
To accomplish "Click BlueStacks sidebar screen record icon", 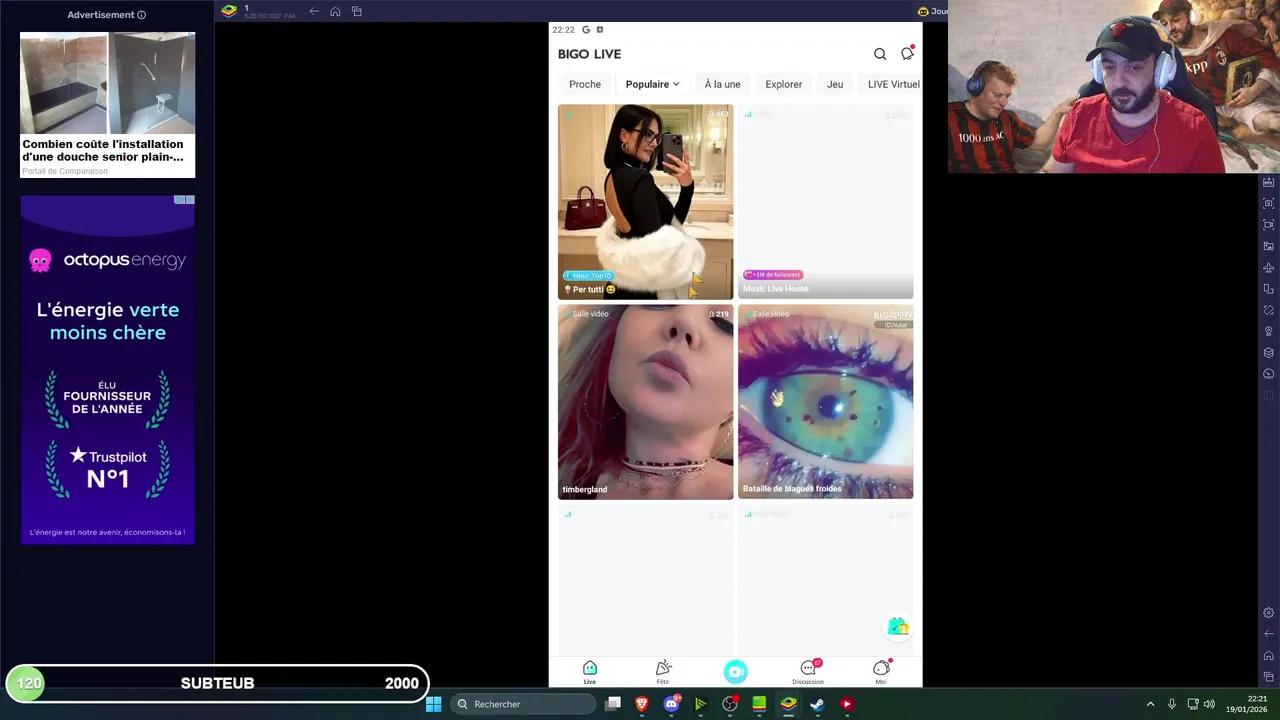I will click(1269, 224).
